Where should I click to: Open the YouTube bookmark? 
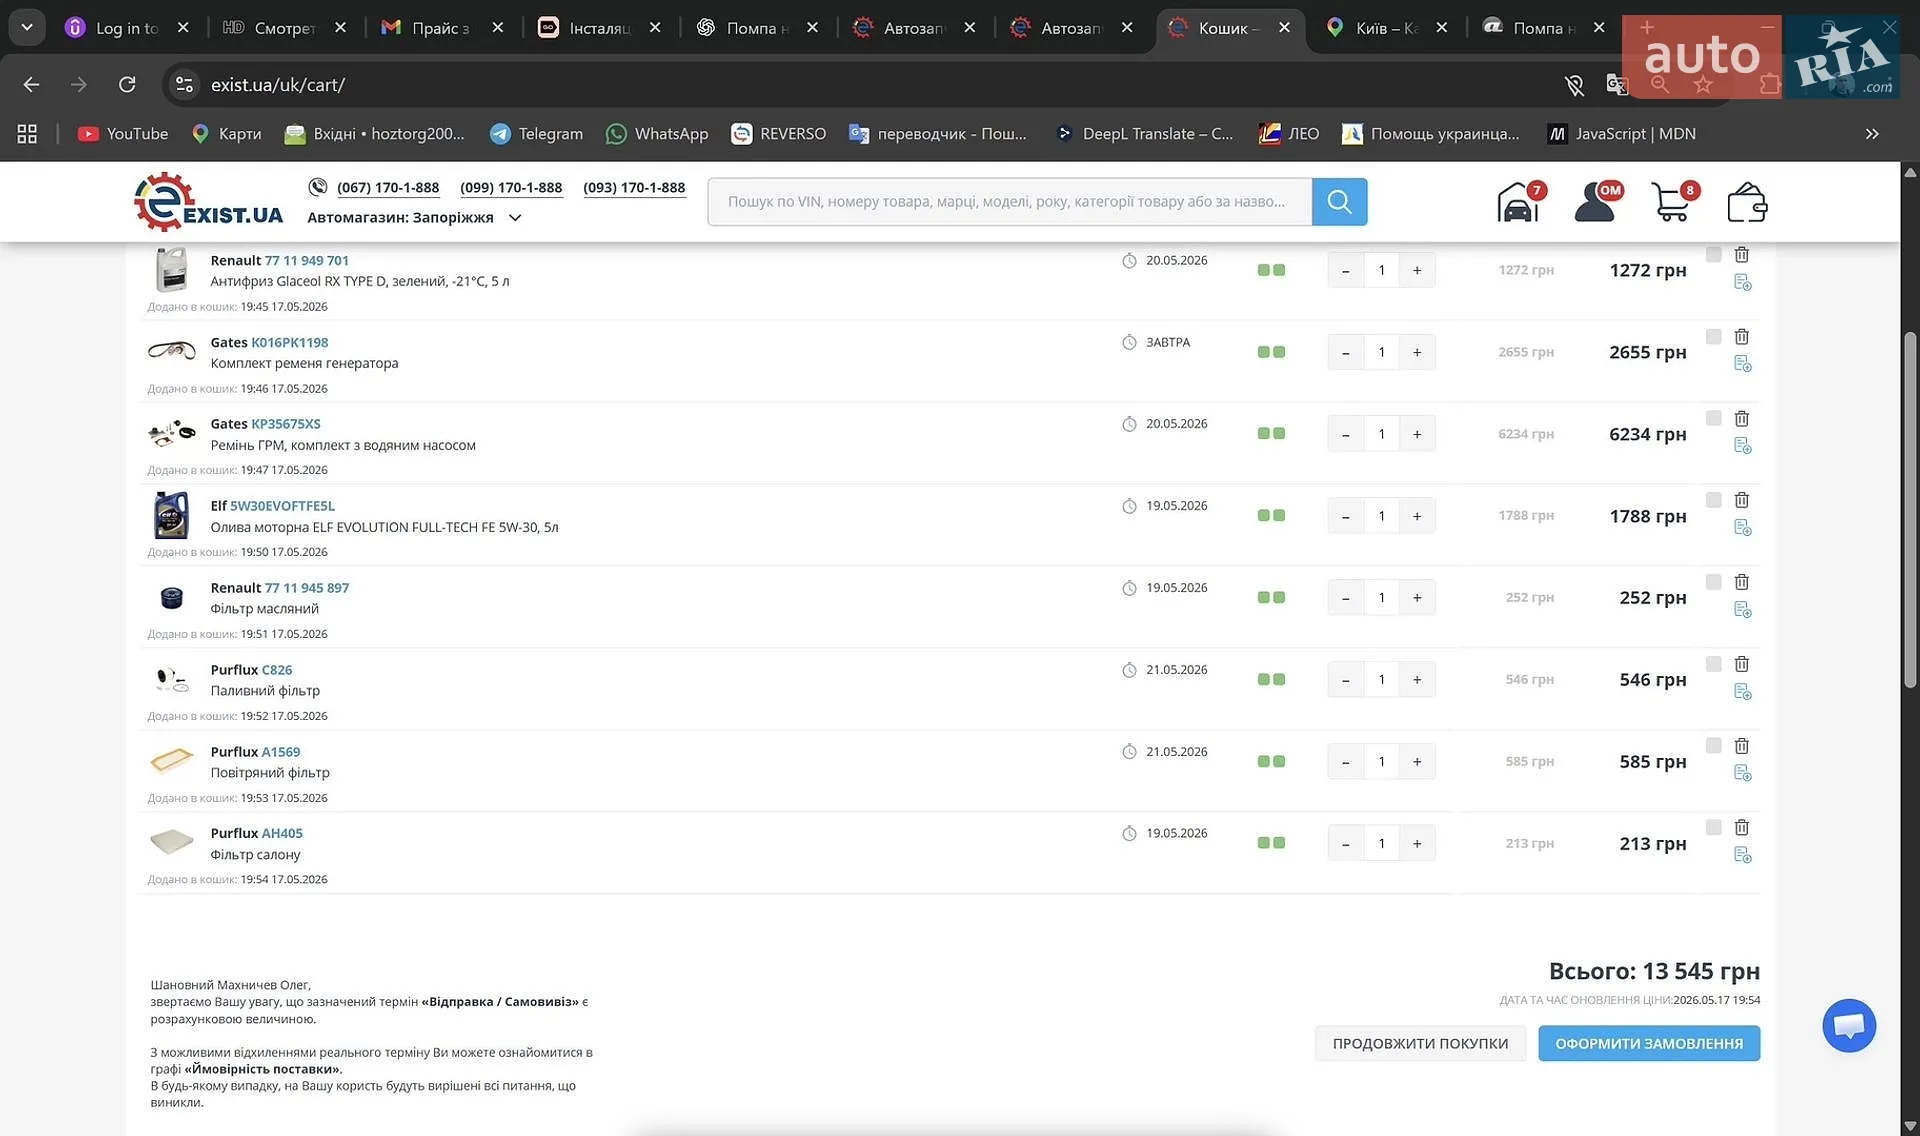pos(123,134)
